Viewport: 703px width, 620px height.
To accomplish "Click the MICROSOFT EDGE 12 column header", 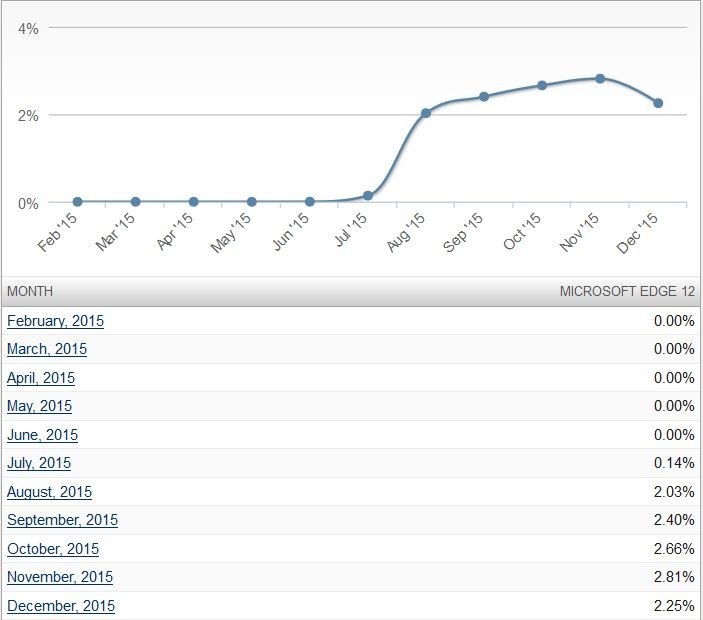I will (x=626, y=292).
